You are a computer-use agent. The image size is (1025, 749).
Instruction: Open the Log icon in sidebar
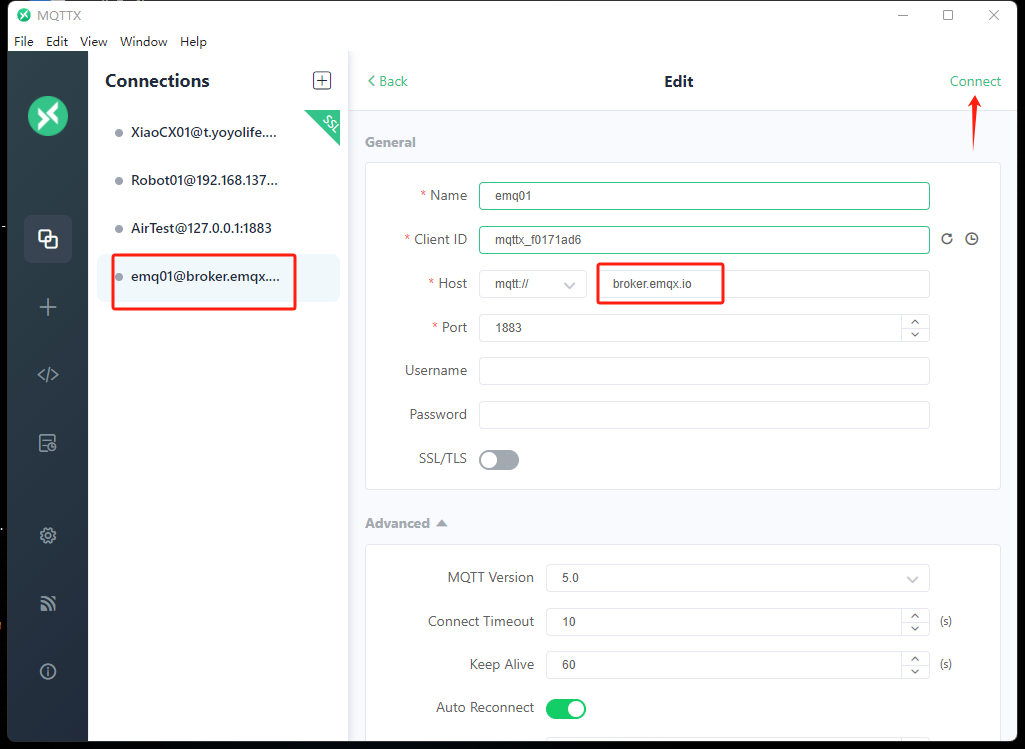pos(48,443)
